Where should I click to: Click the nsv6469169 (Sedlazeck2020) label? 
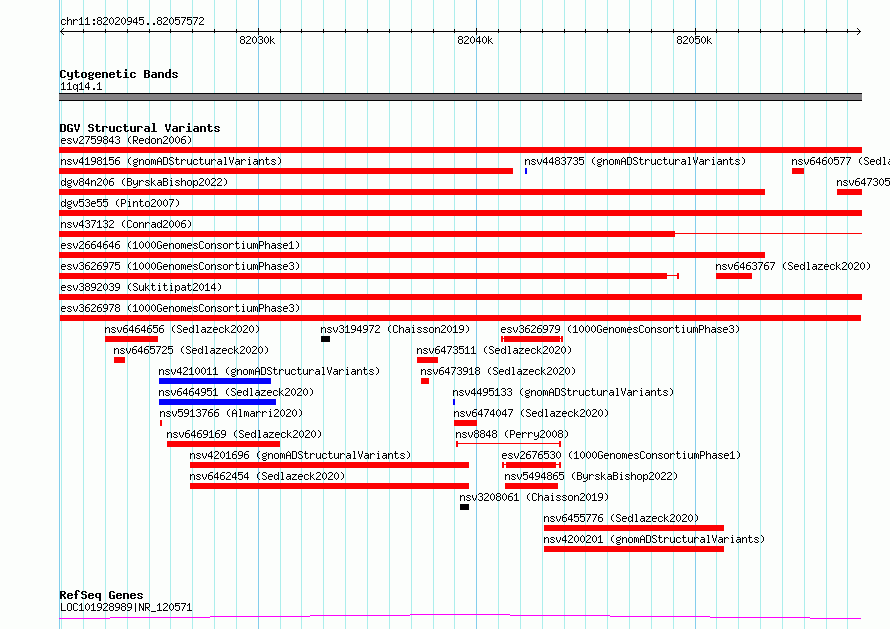244,434
